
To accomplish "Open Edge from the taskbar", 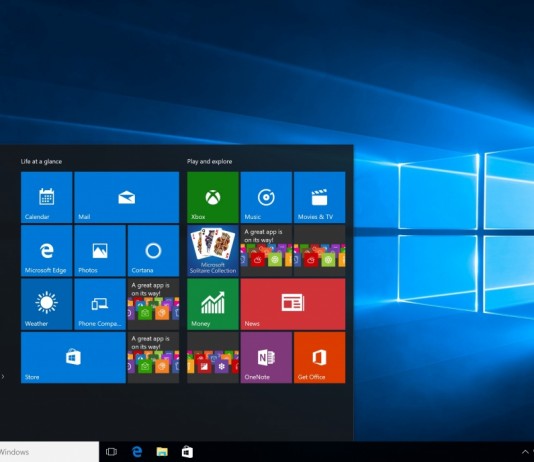I will (137, 452).
